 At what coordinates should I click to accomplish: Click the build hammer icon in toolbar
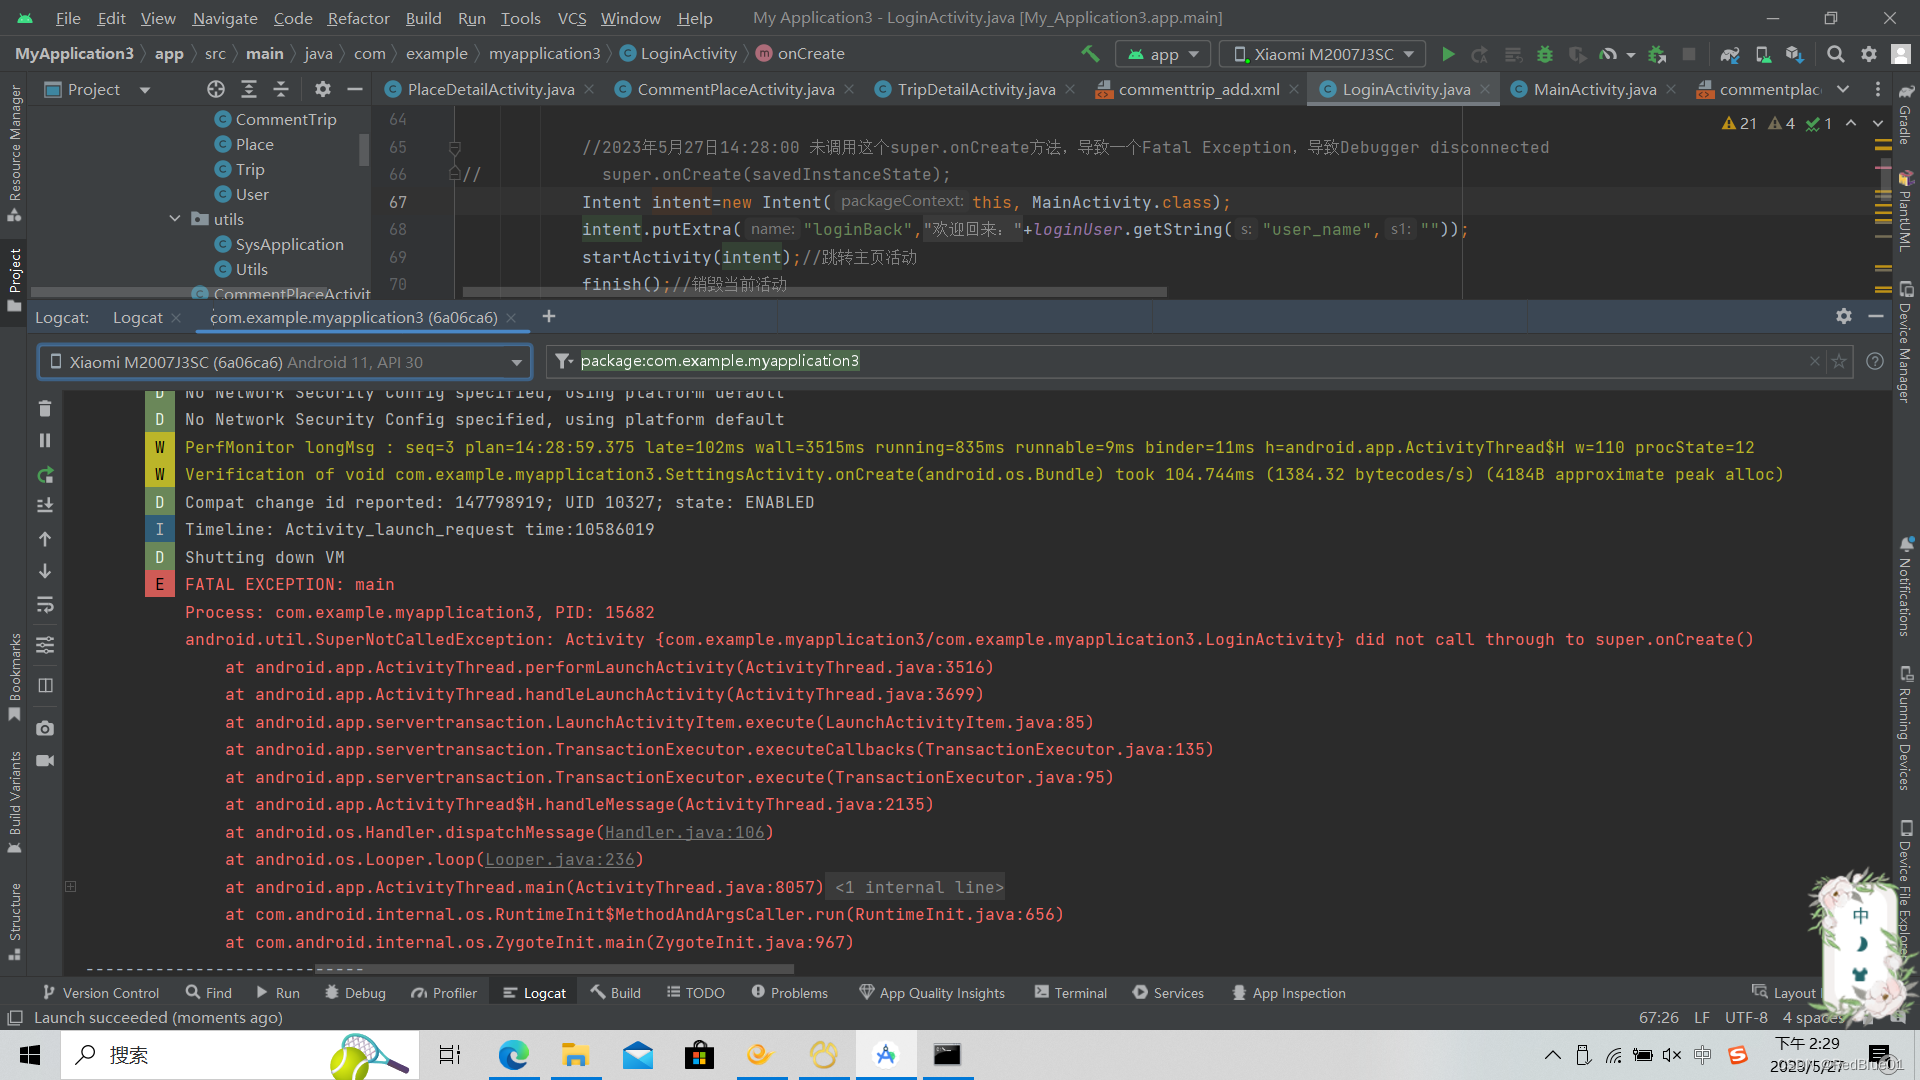point(1090,54)
